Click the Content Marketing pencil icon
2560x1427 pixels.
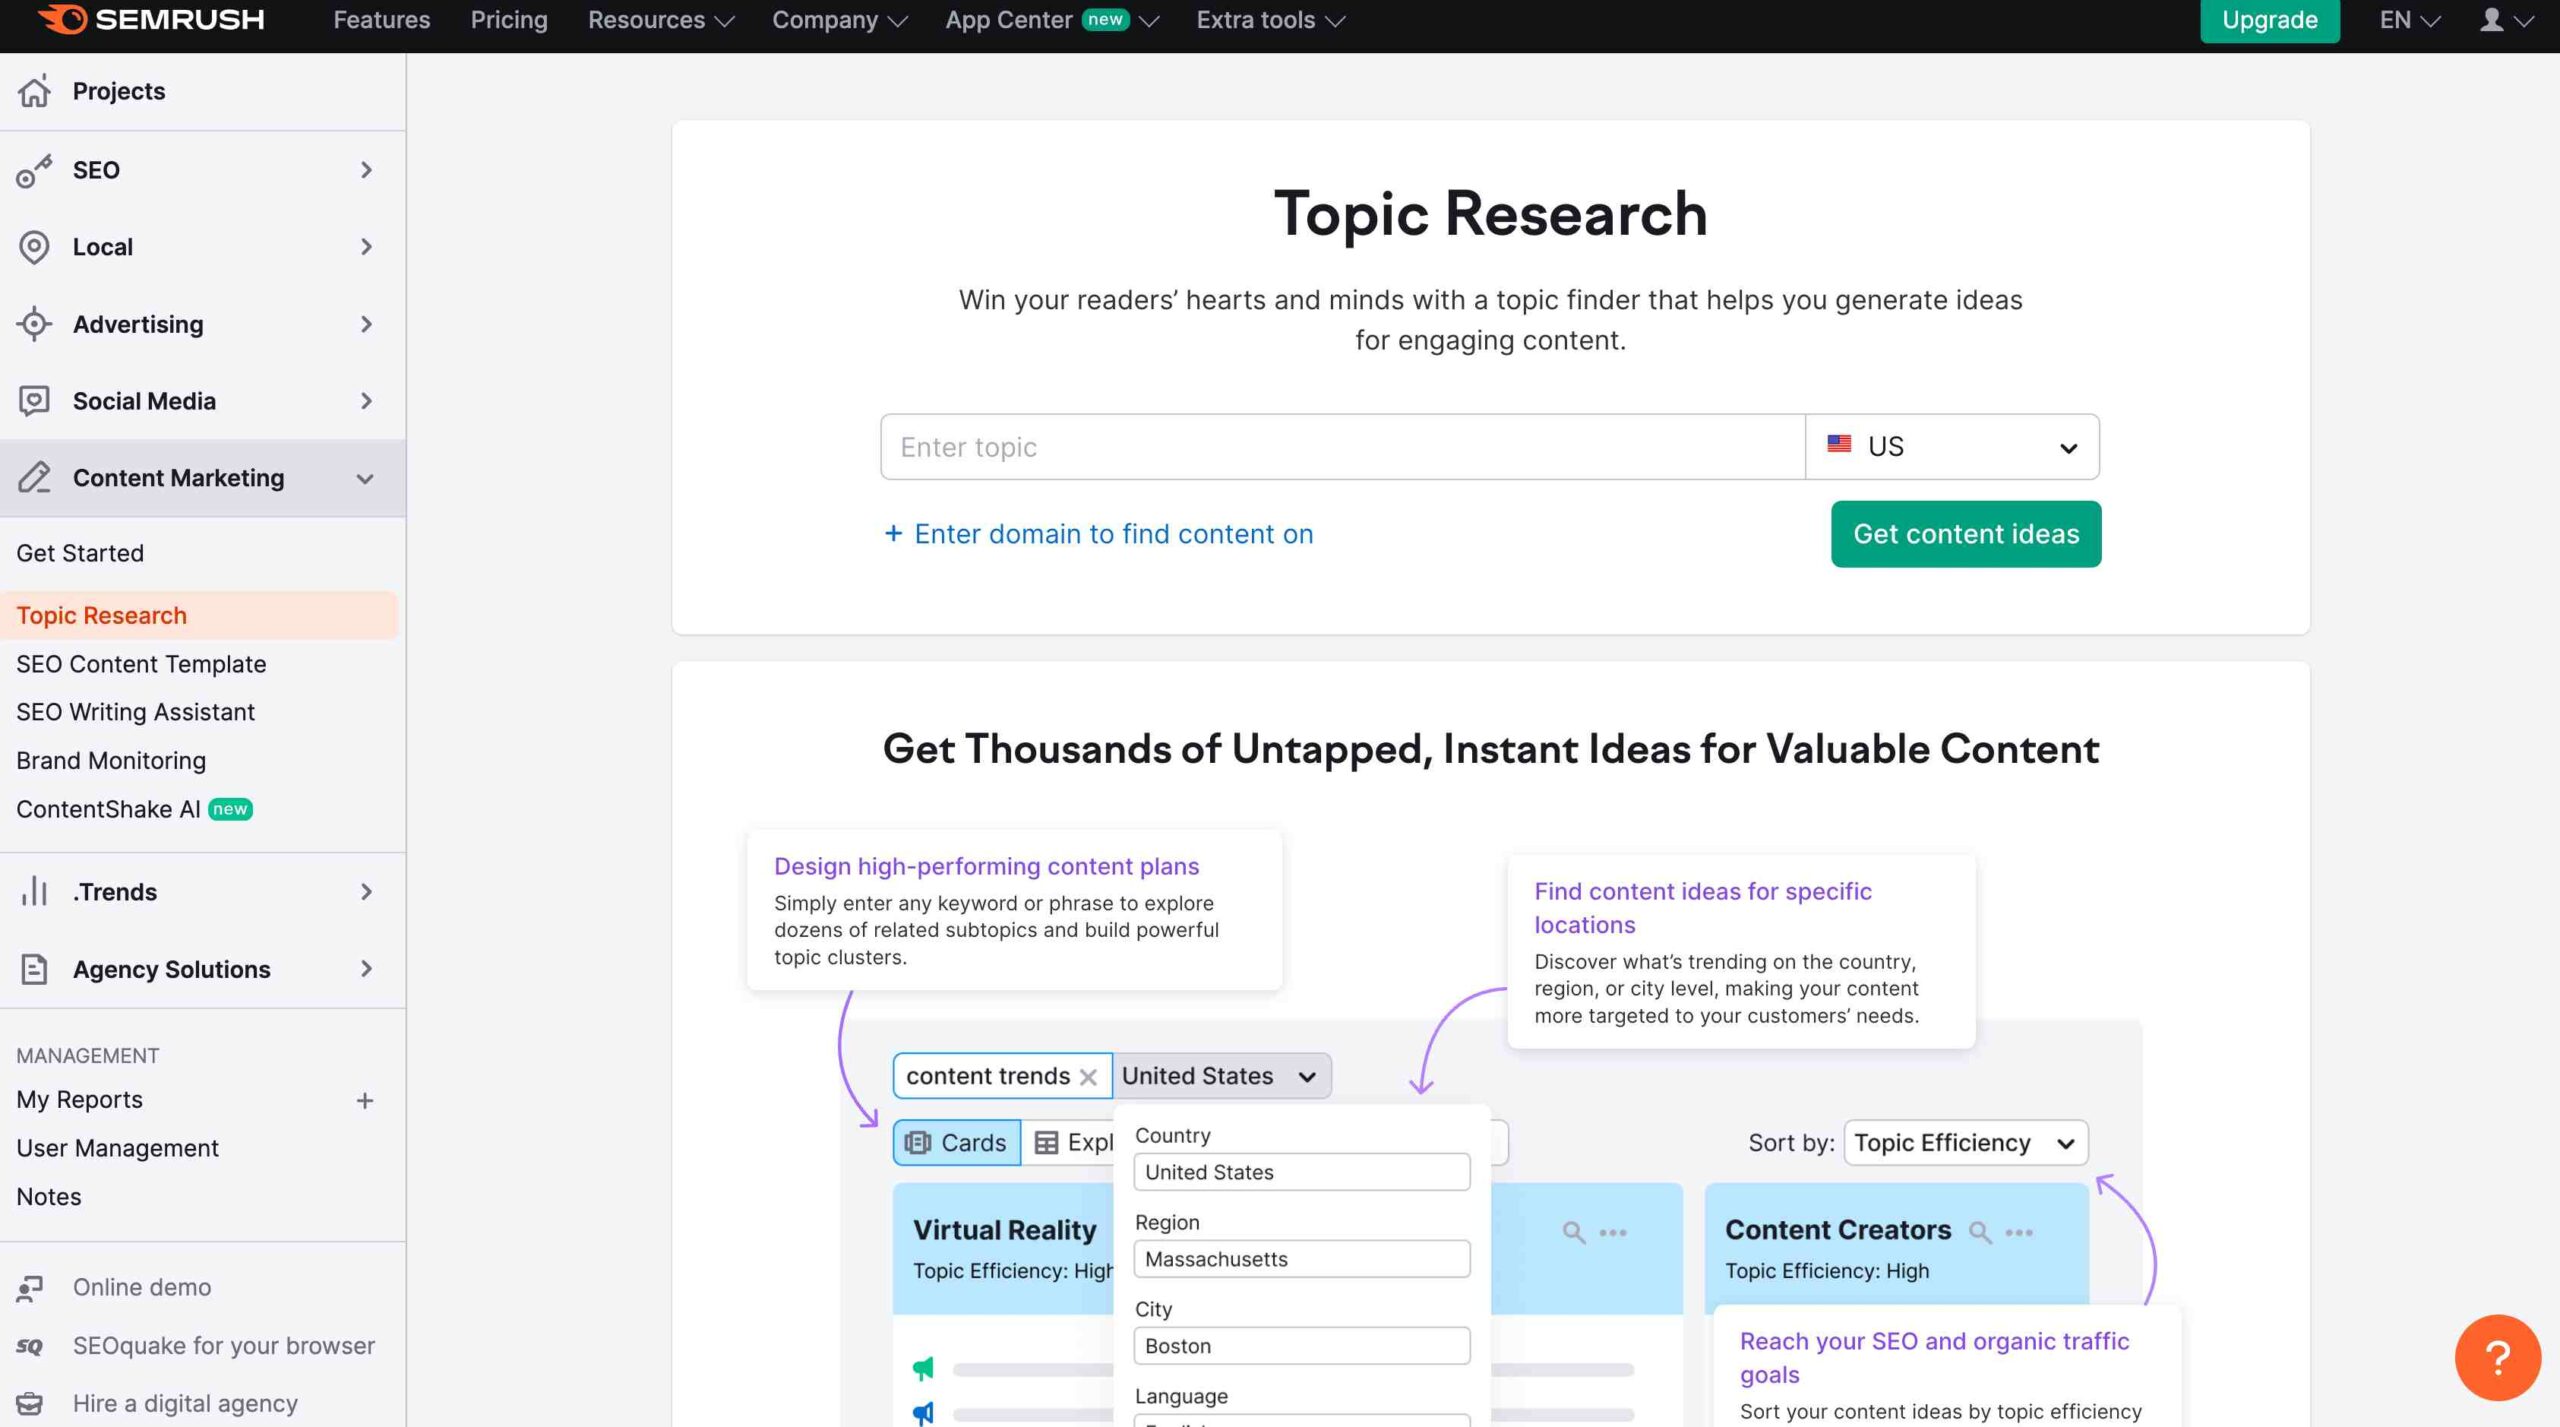(34, 477)
